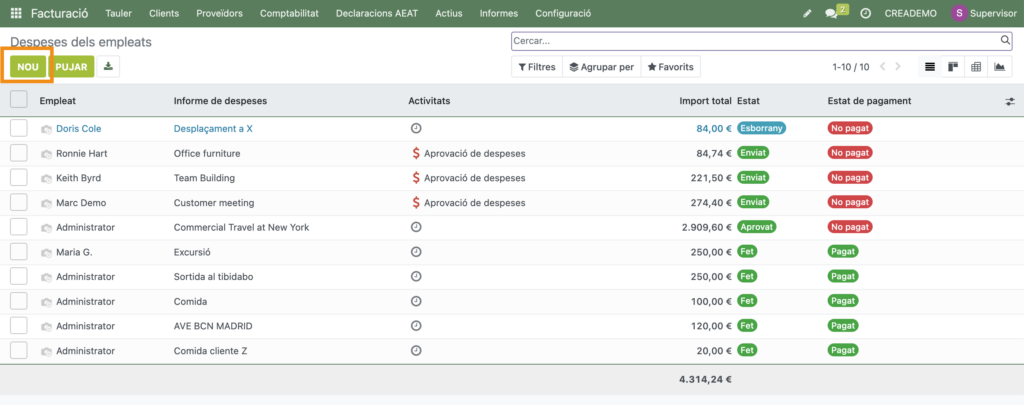
Task: Switch to kanban view
Action: (x=953, y=67)
